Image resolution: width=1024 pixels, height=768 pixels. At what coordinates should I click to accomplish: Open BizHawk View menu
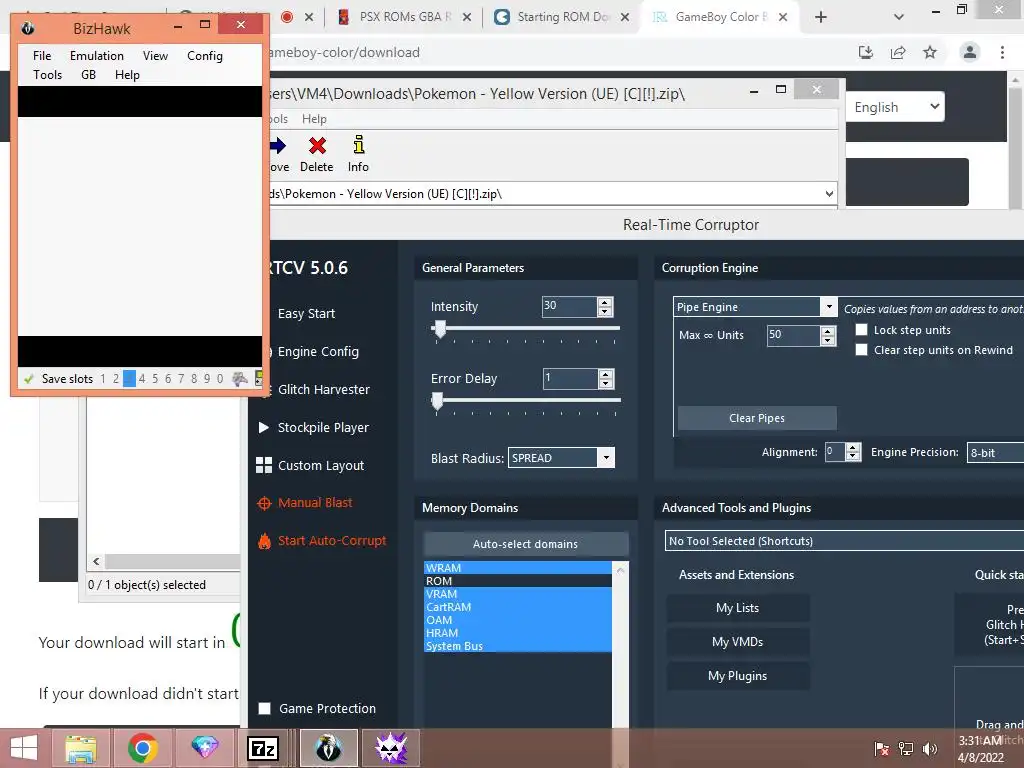tap(155, 56)
